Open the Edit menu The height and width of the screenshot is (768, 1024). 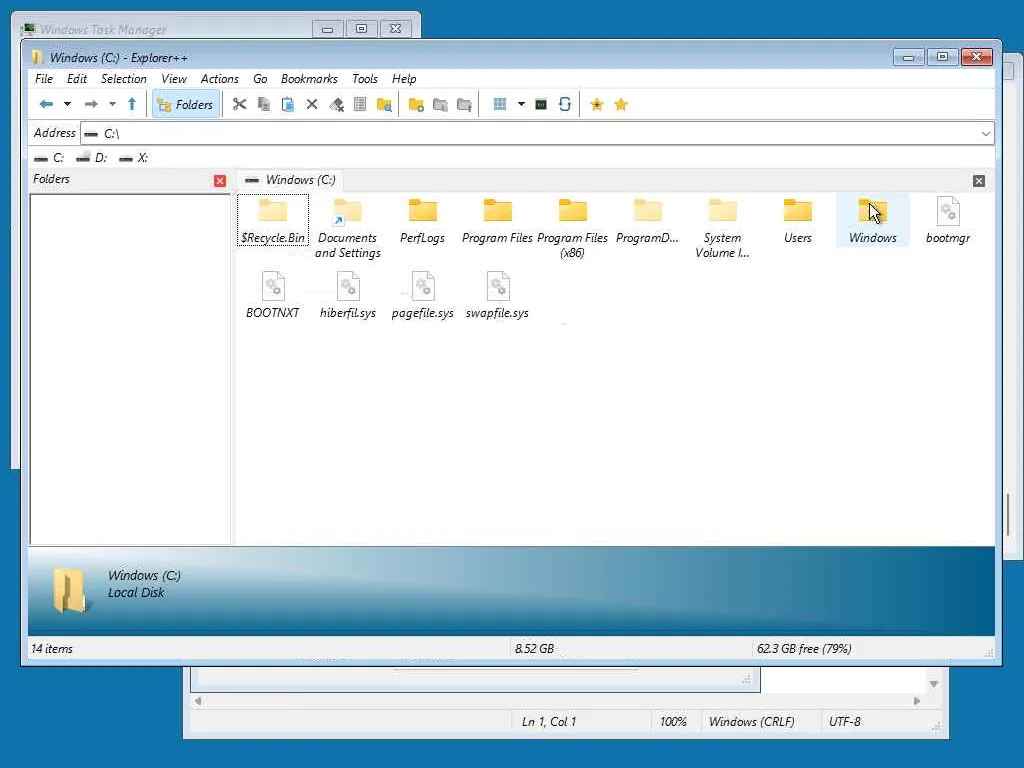click(x=76, y=78)
